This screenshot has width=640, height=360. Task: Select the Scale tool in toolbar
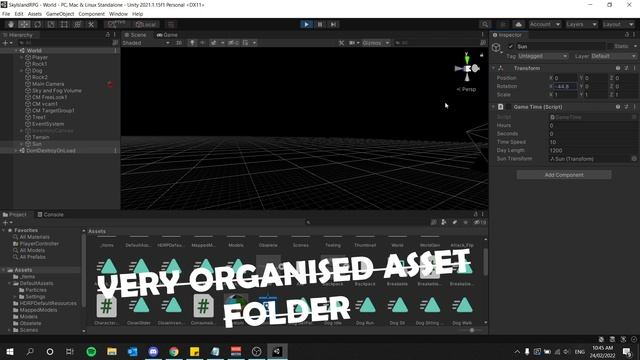pos(51,24)
